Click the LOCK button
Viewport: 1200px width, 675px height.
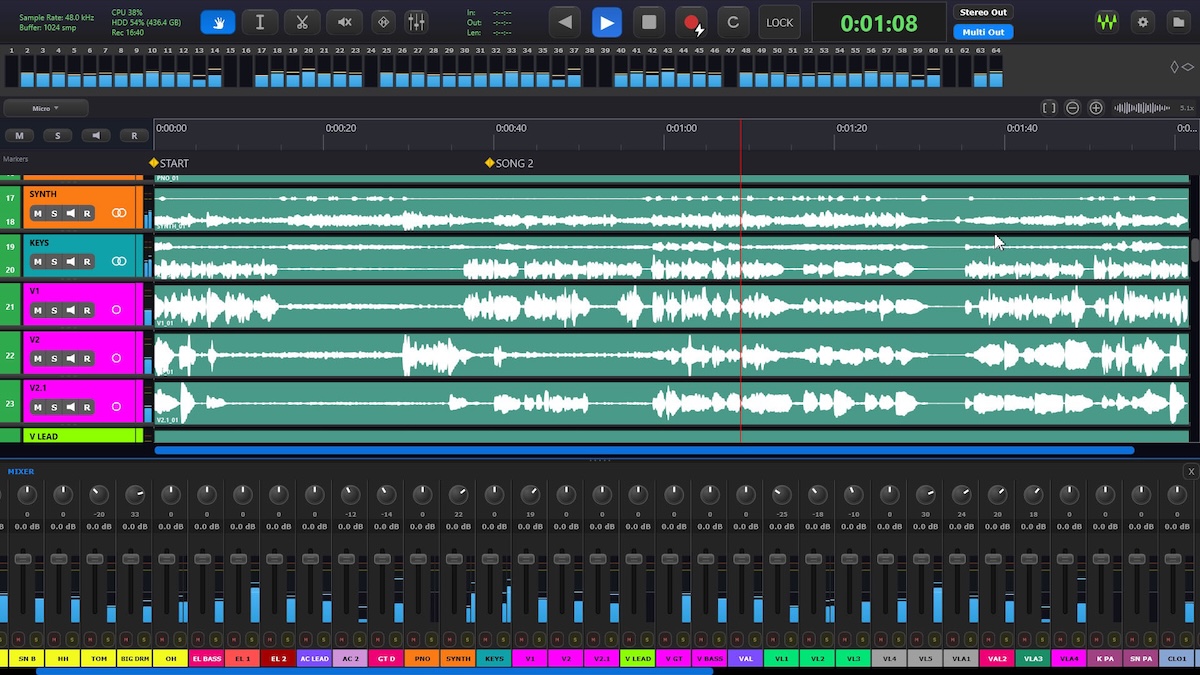779,22
